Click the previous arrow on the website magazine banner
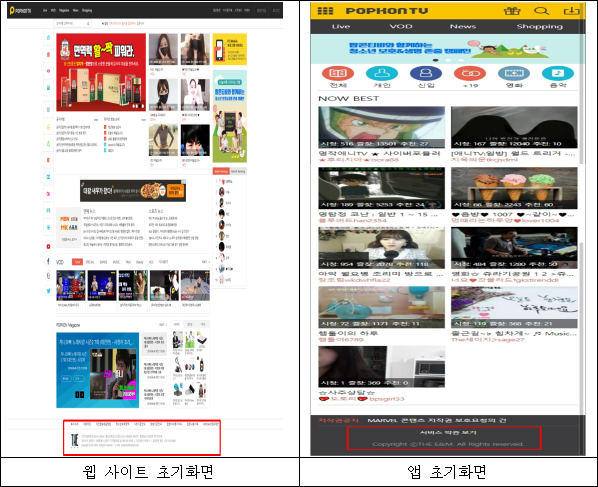This screenshot has width=598, height=487. (x=77, y=395)
